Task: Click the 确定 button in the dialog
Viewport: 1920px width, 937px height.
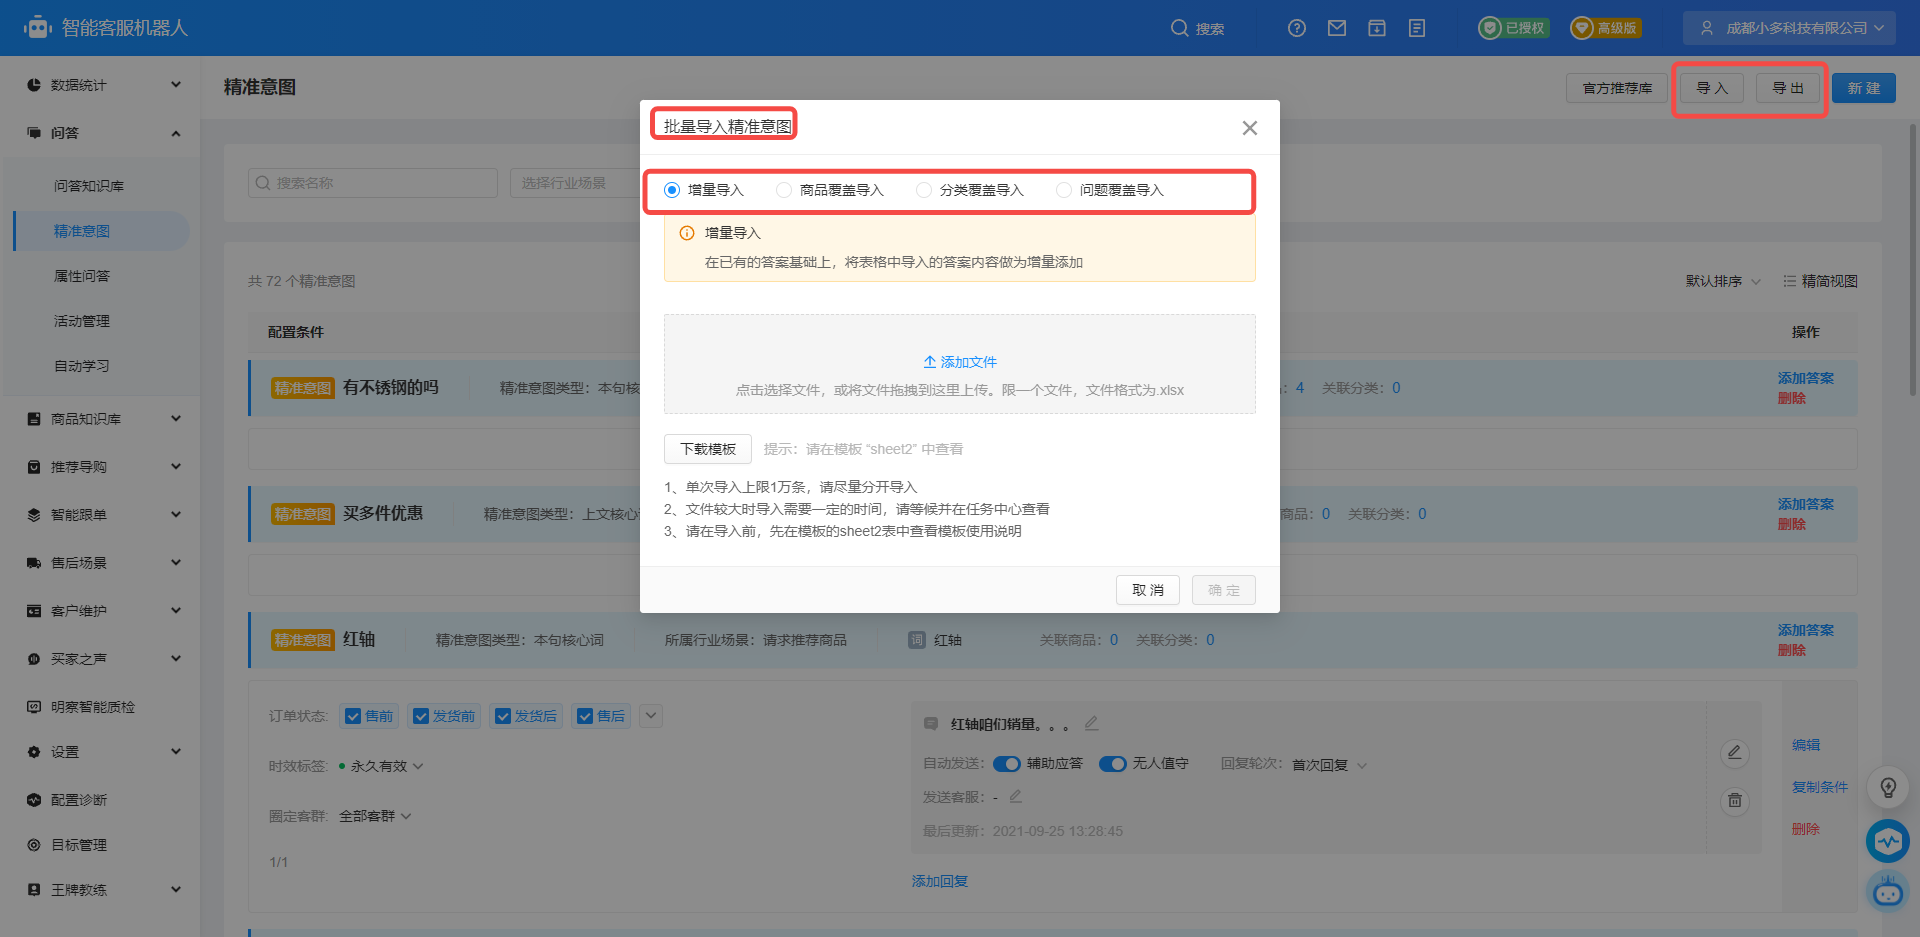Action: pyautogui.click(x=1224, y=590)
